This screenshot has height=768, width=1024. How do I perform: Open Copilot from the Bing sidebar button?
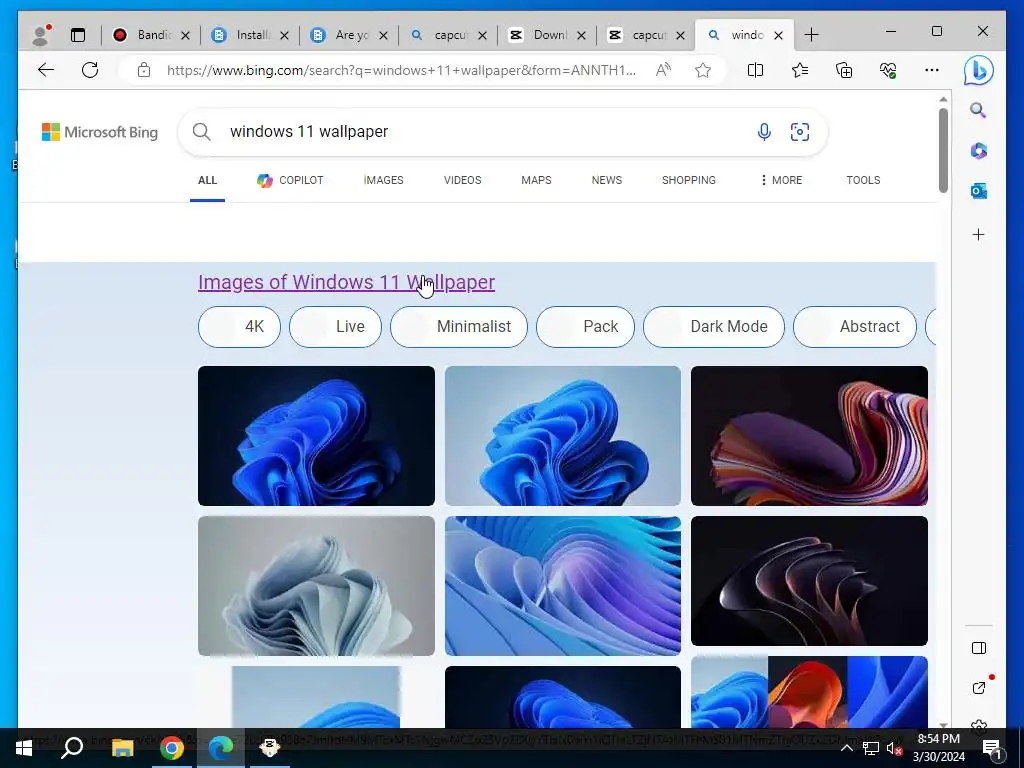click(978, 71)
